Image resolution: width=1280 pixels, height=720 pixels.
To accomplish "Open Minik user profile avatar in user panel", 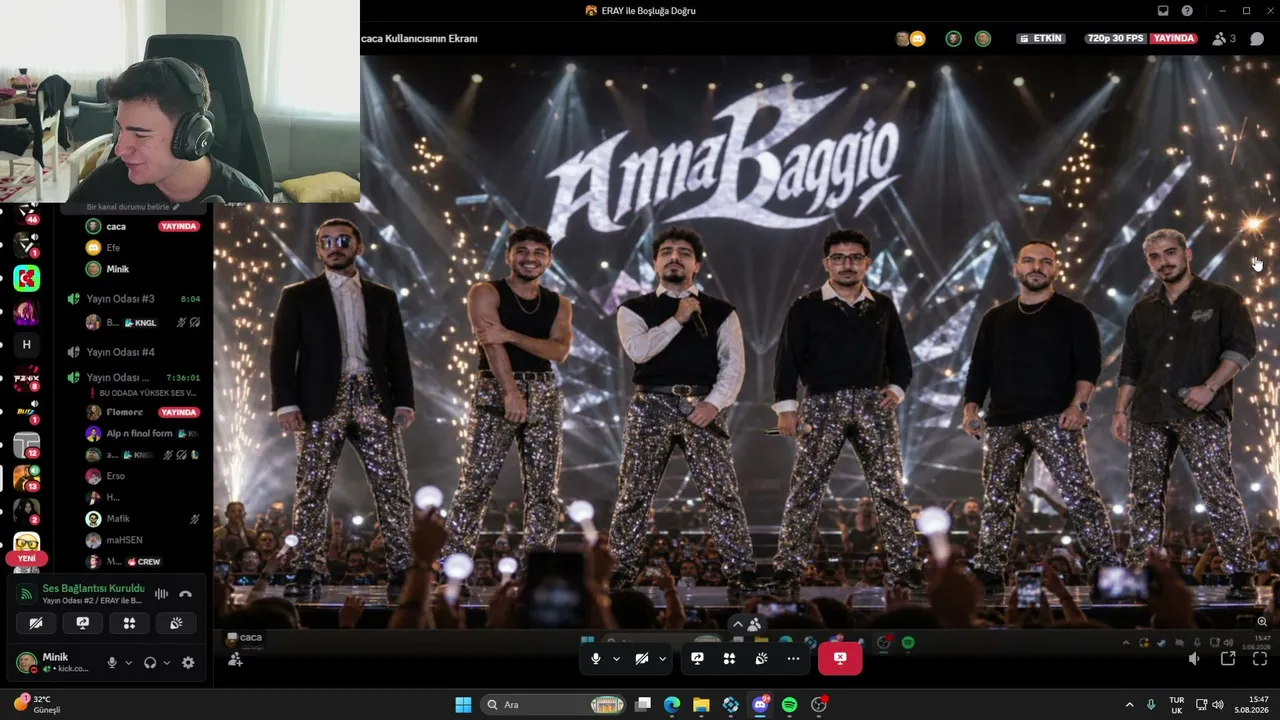I will tap(27, 662).
